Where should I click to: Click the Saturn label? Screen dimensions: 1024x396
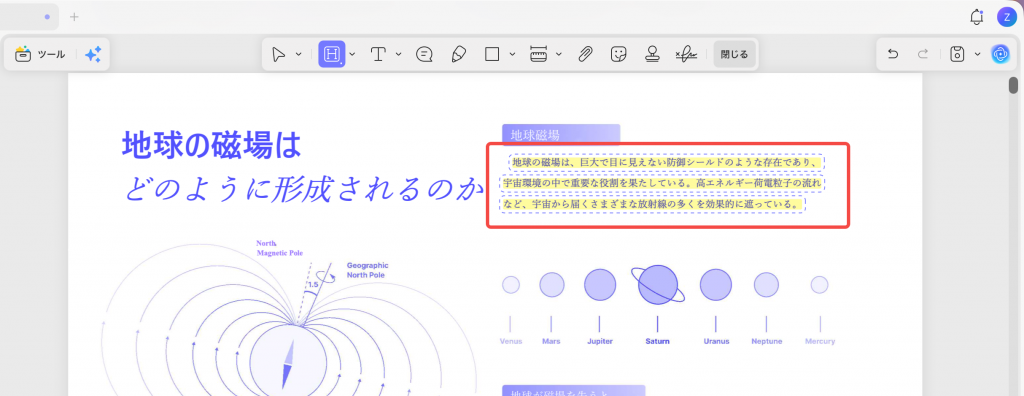658,341
